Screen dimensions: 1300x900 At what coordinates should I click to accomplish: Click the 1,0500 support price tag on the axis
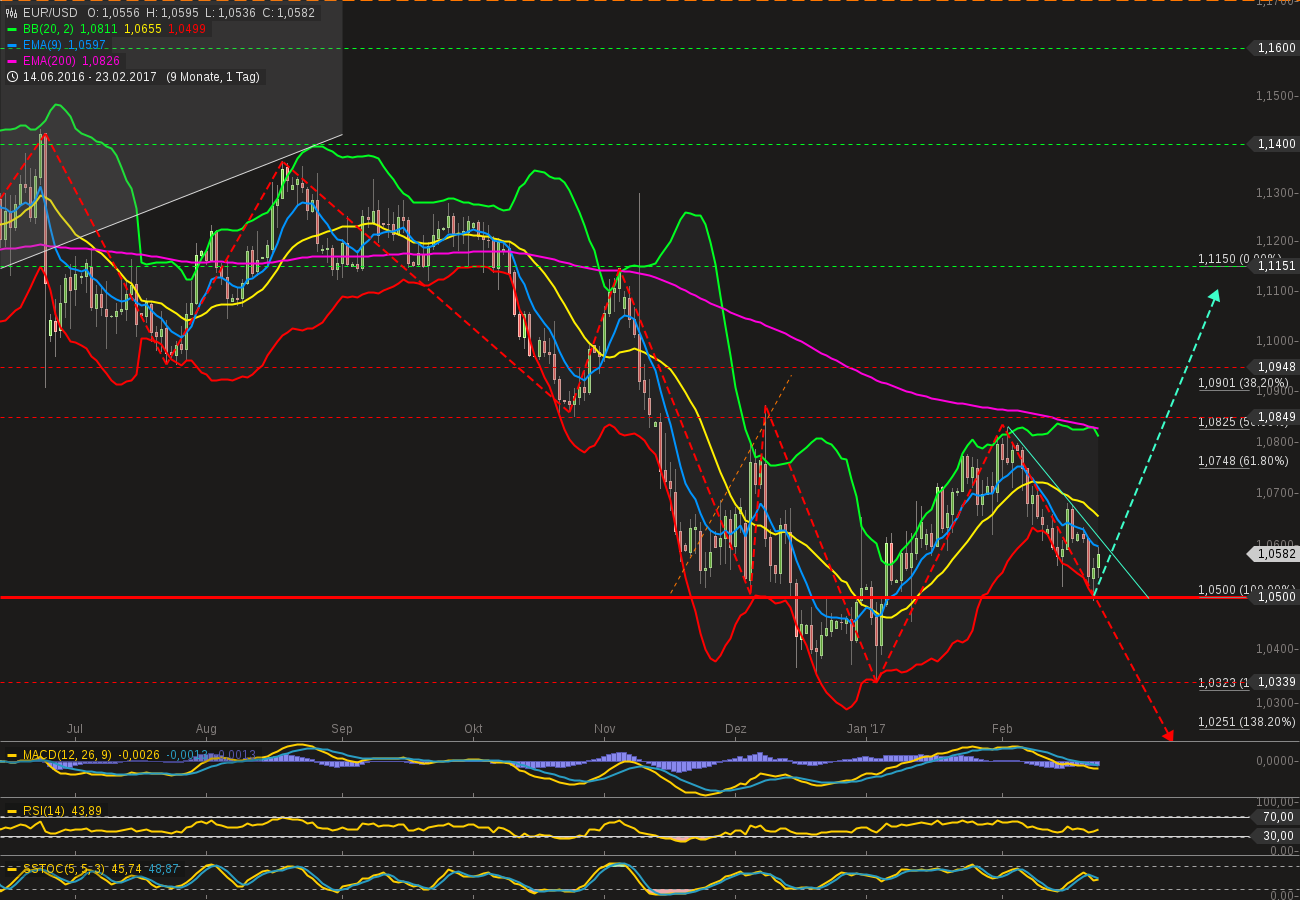pyautogui.click(x=1276, y=597)
